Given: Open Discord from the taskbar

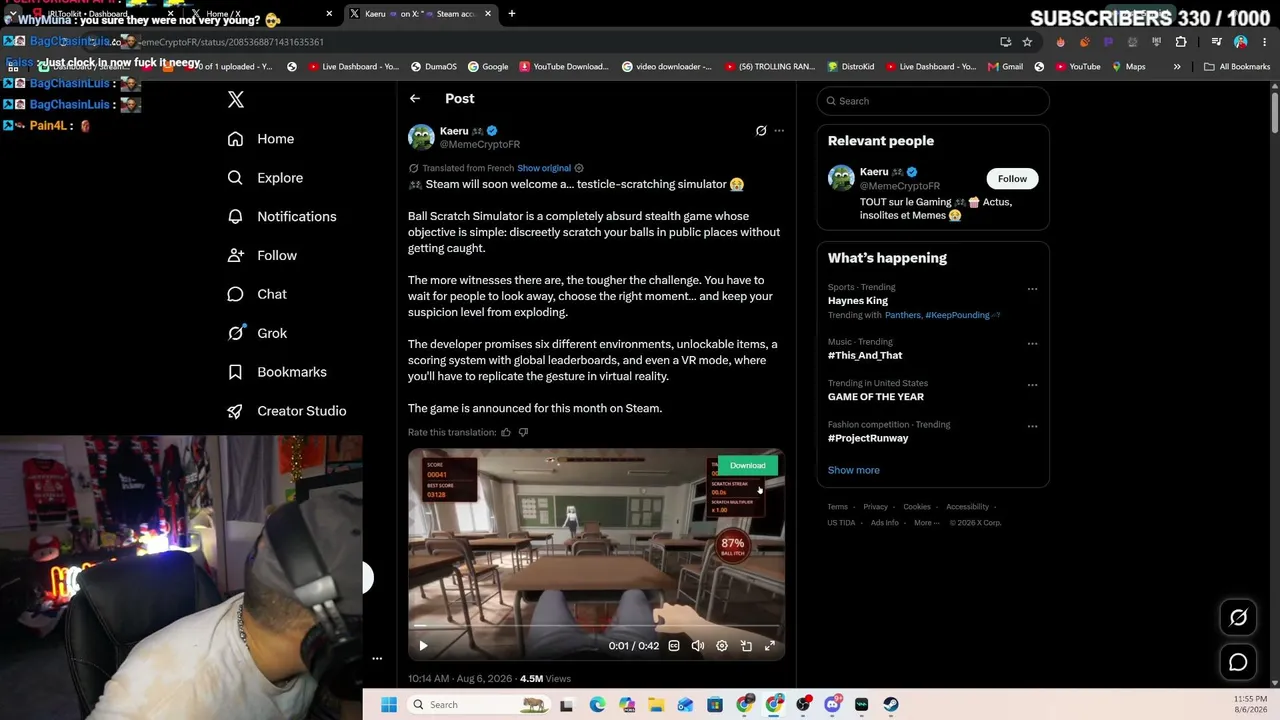Looking at the screenshot, I should 832,705.
